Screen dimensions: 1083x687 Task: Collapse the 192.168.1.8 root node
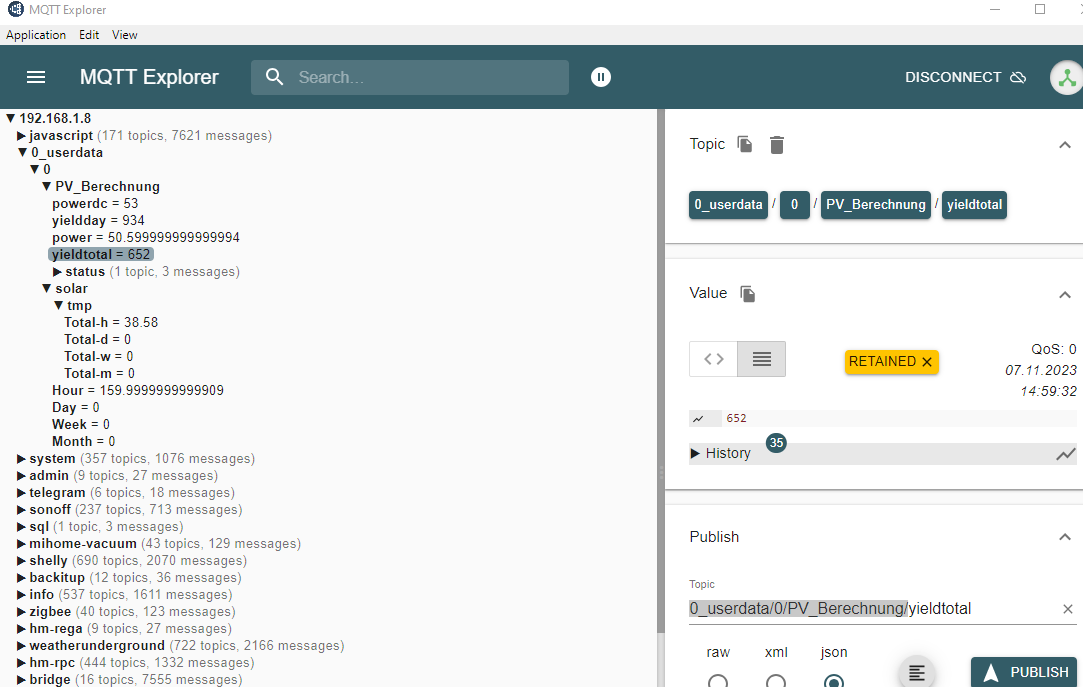click(10, 119)
